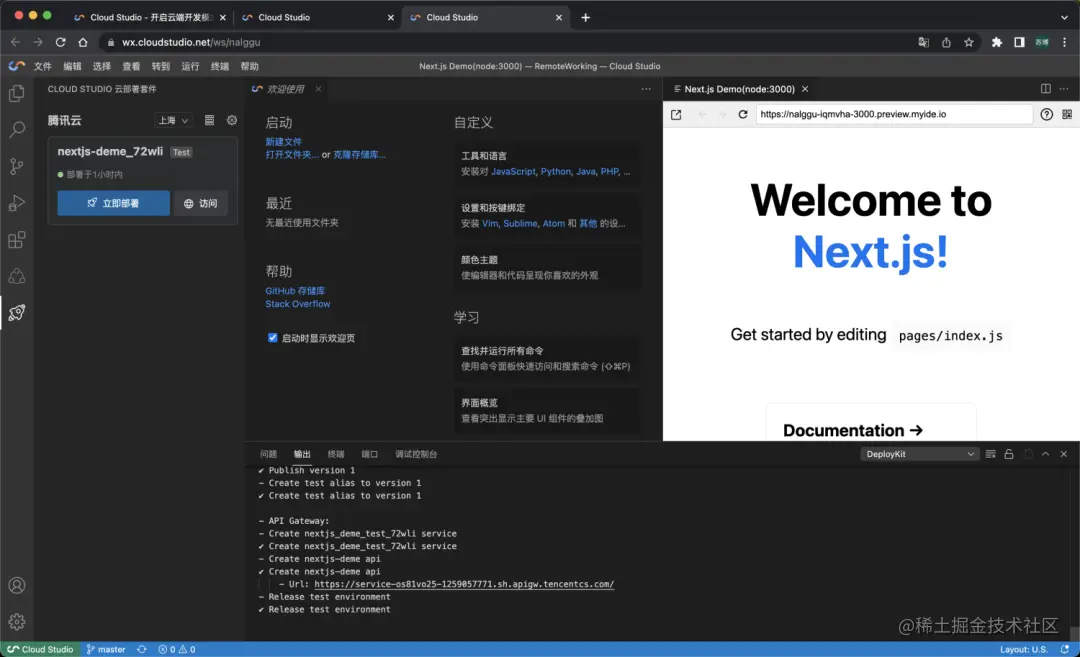Select the rocket deploy kit icon in activity bar
Image resolution: width=1080 pixels, height=657 pixels.
tap(17, 313)
